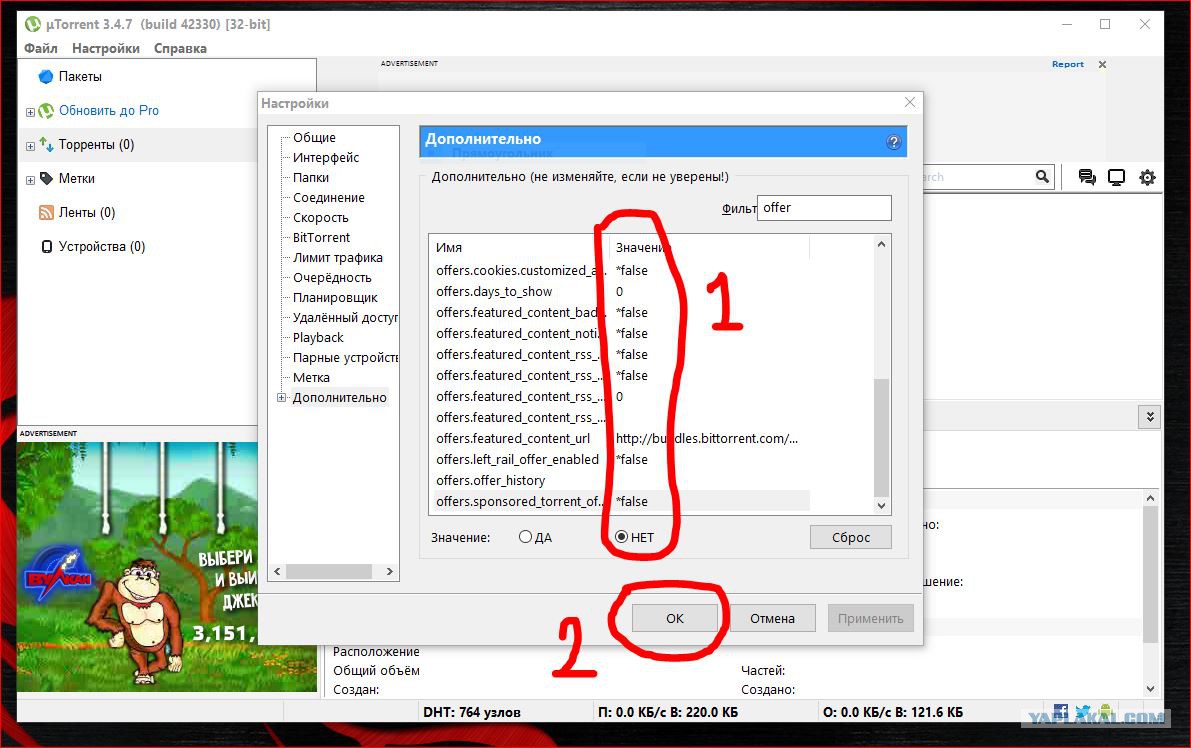Expand Дополнительно in settings tree
This screenshot has width=1191, height=748.
click(281, 398)
